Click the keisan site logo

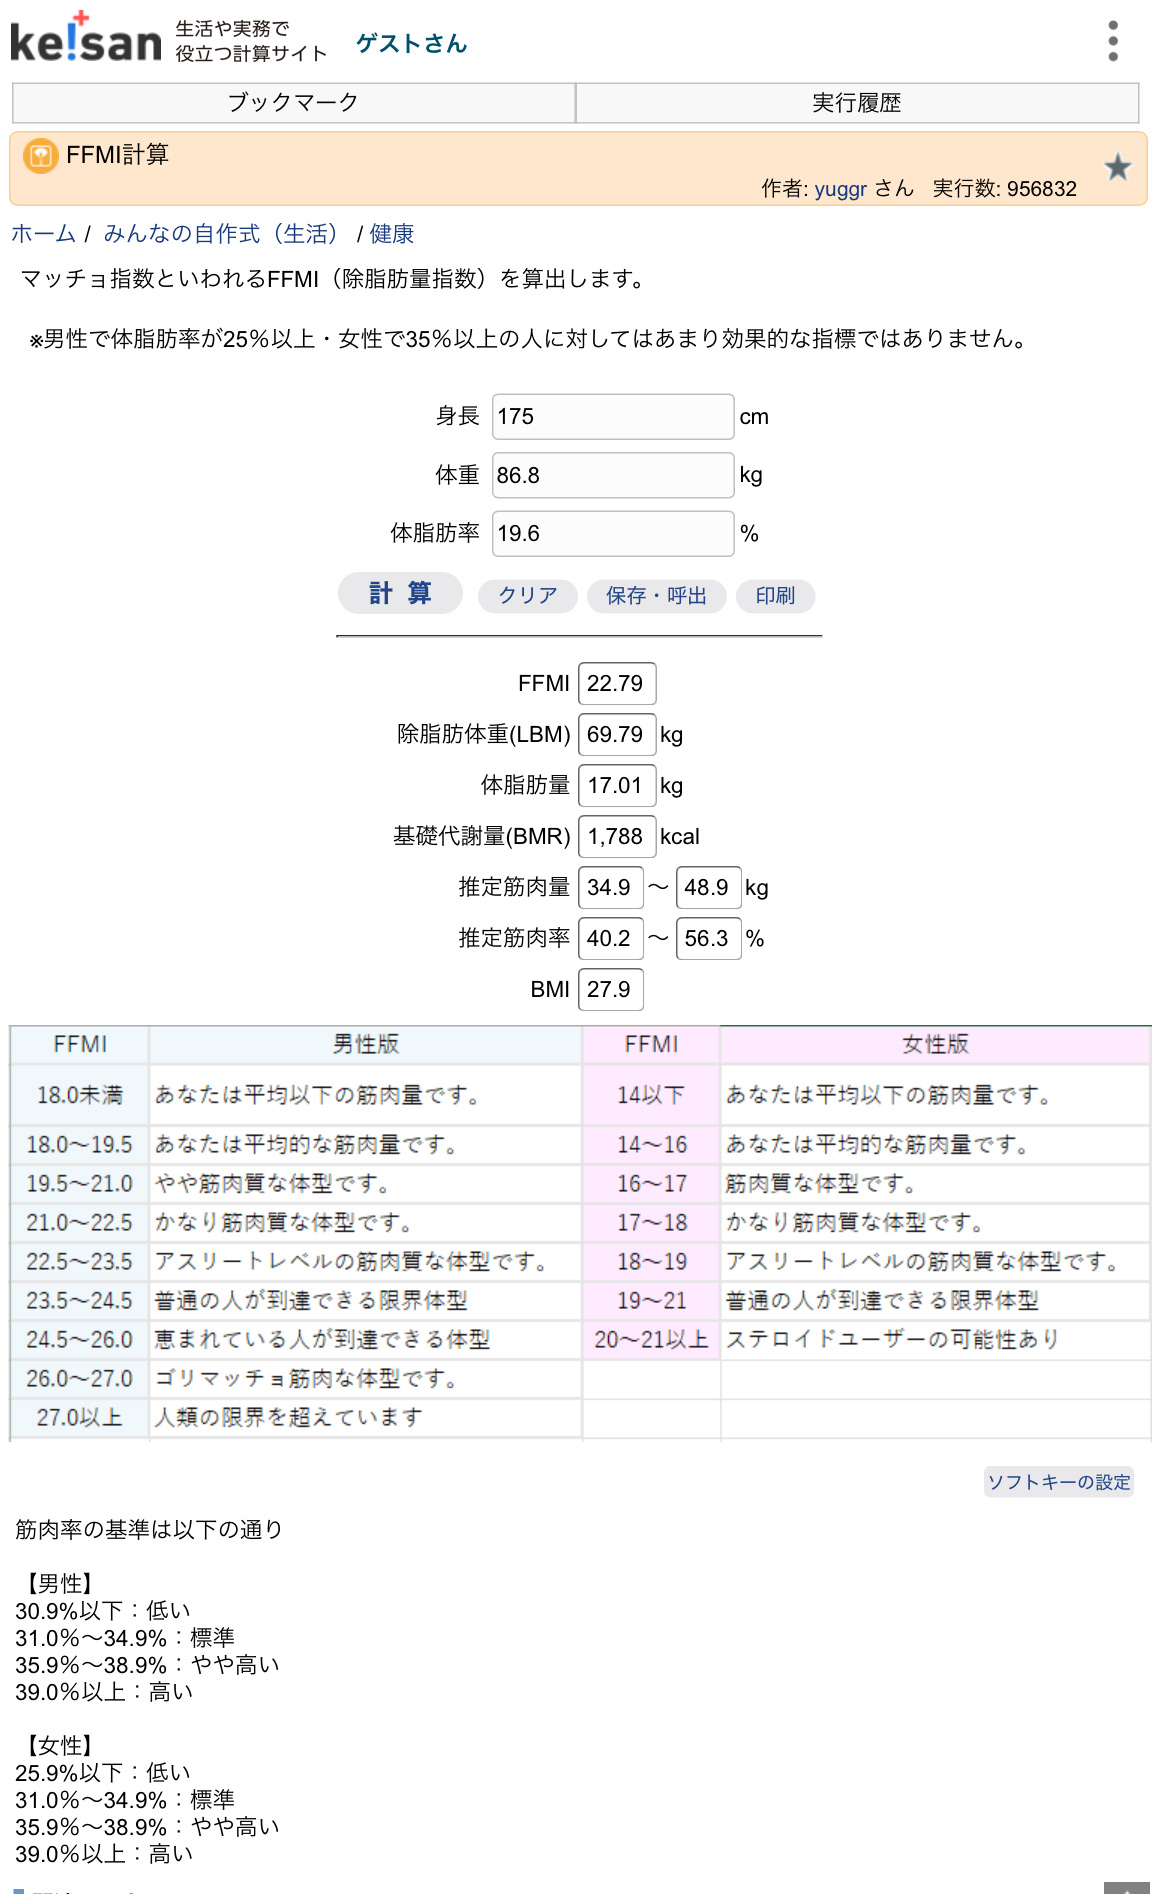86,40
